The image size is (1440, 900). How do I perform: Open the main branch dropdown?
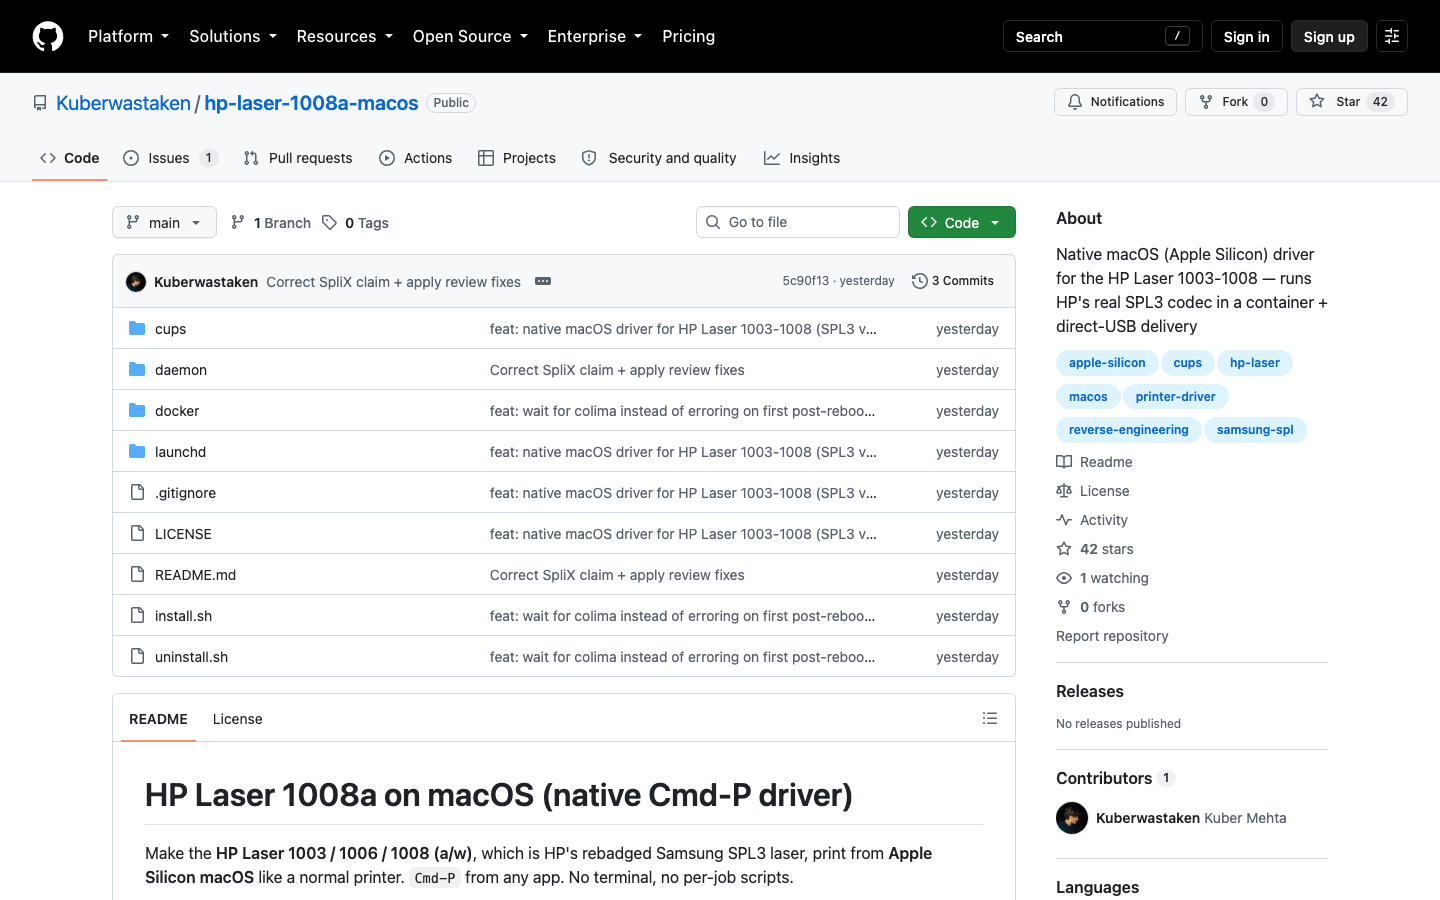164,222
